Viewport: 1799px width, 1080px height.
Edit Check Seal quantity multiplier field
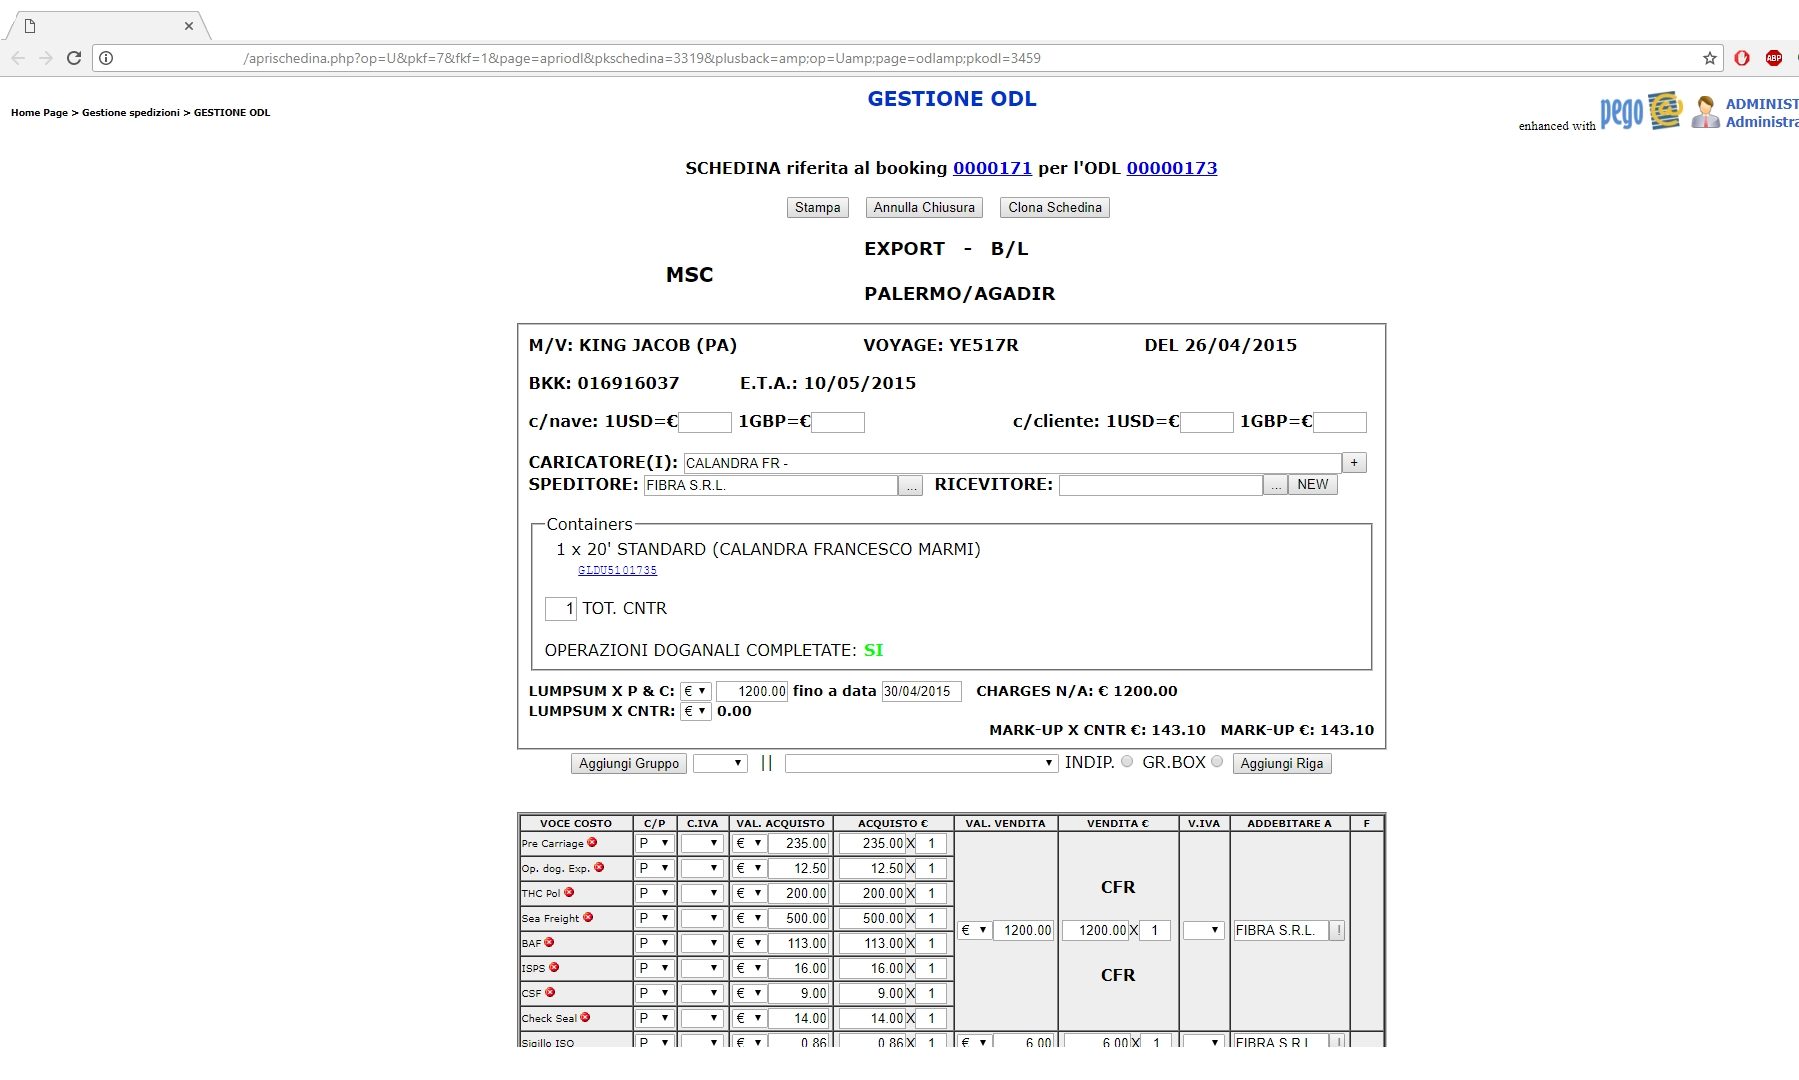[x=931, y=1018]
